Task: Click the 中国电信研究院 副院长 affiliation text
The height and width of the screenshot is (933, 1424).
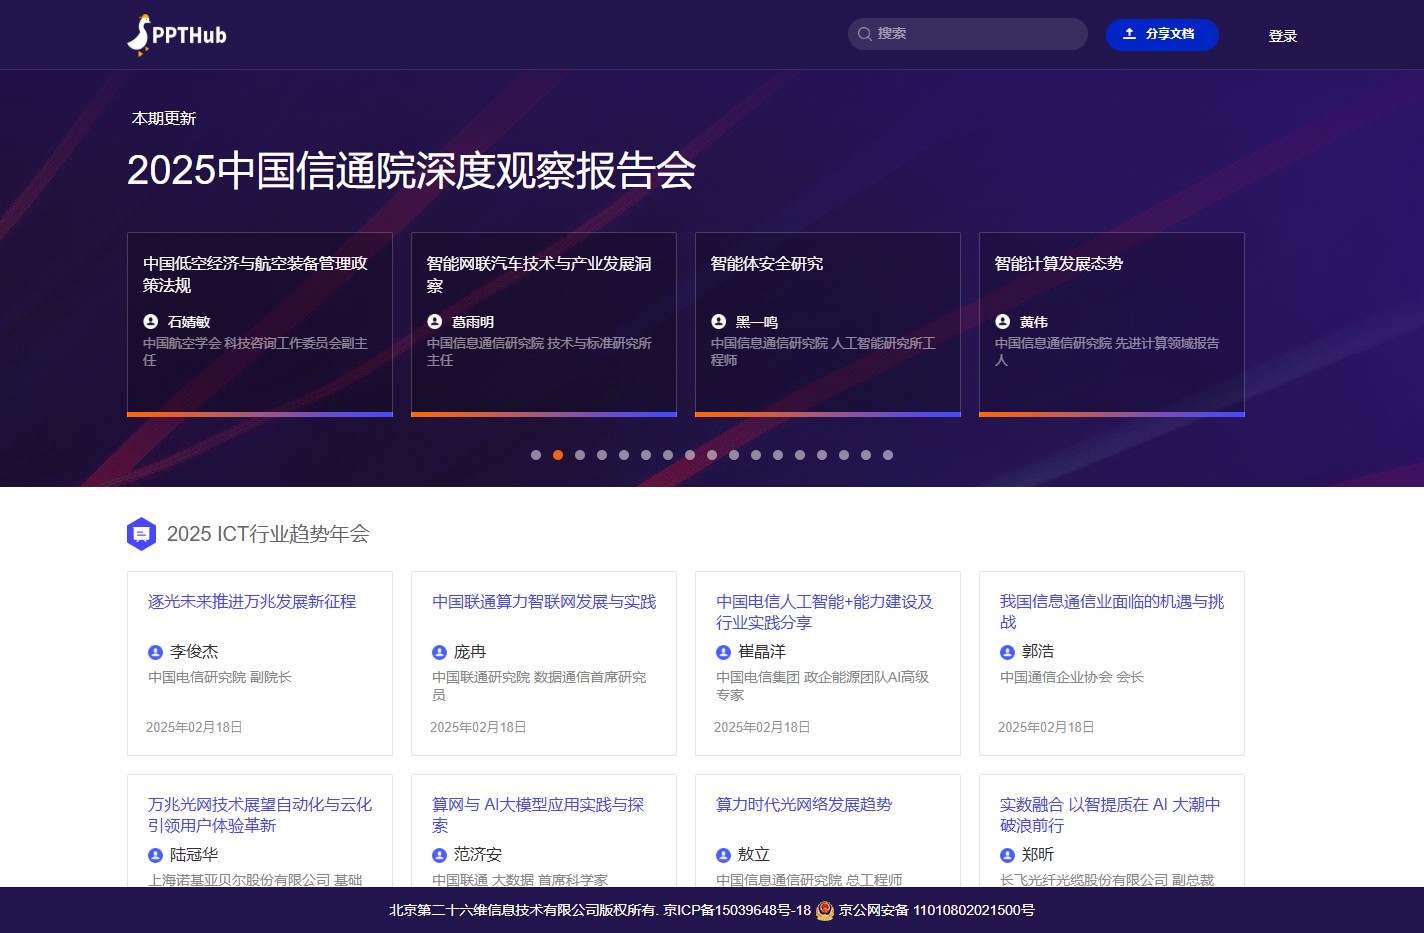Action: coord(220,678)
